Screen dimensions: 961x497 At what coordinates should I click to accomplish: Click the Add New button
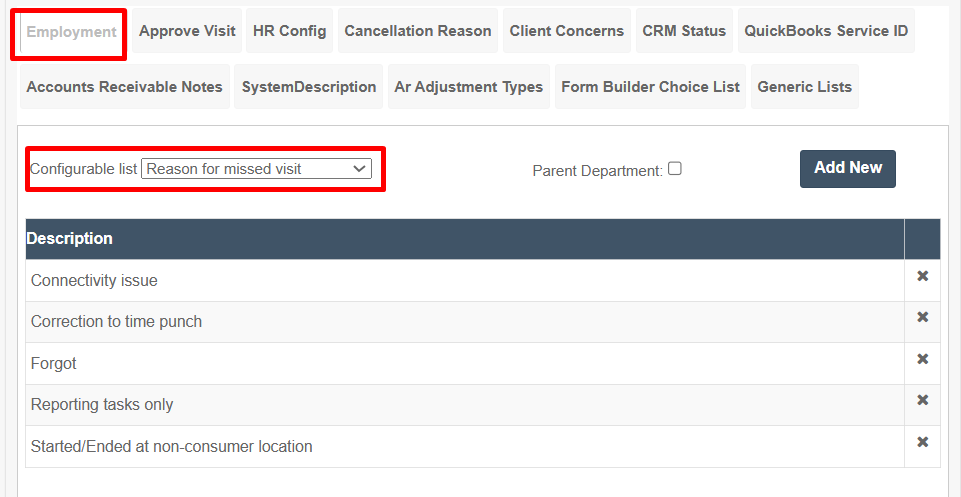(848, 169)
